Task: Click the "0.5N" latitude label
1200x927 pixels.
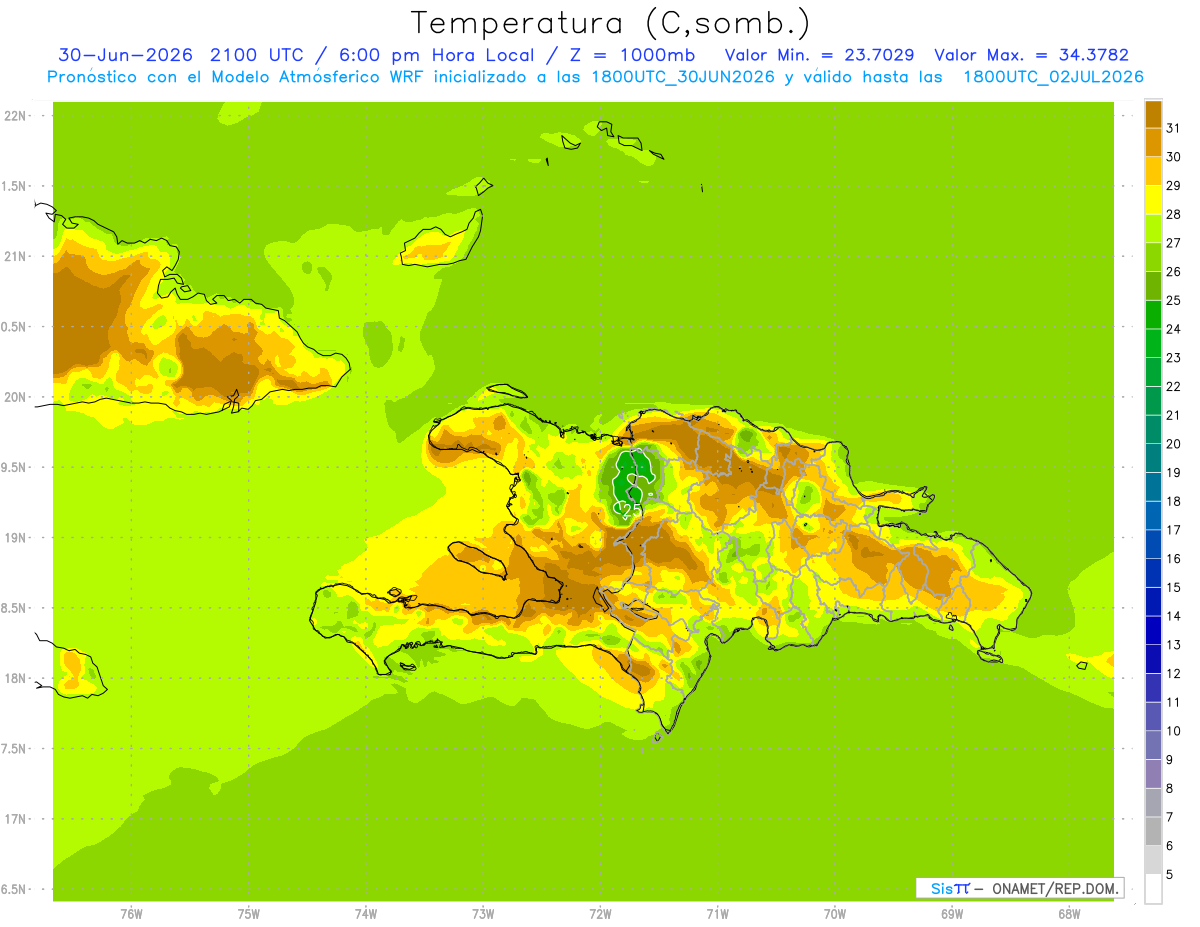Action: (x=13, y=327)
